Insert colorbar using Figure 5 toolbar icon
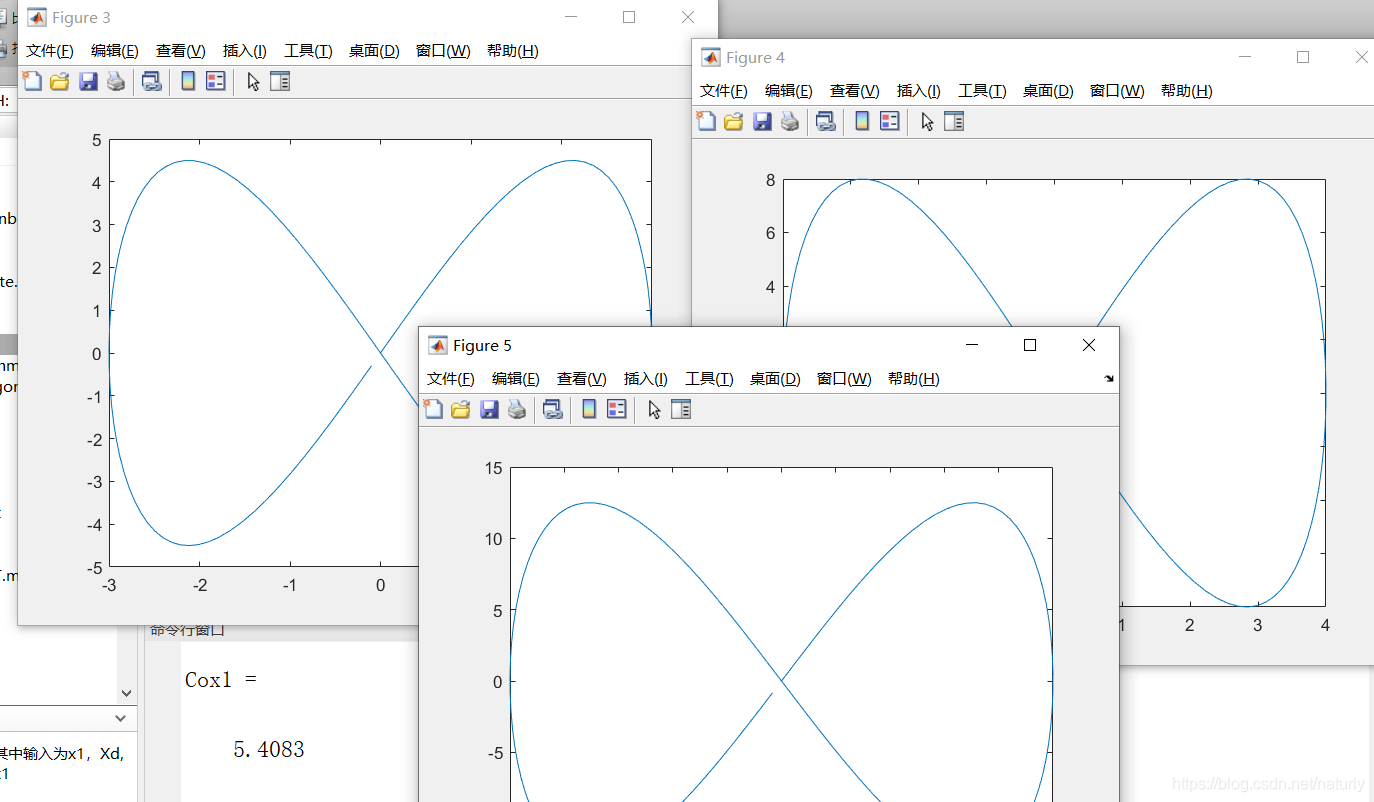Viewport: 1374px width, 802px height. tap(589, 410)
